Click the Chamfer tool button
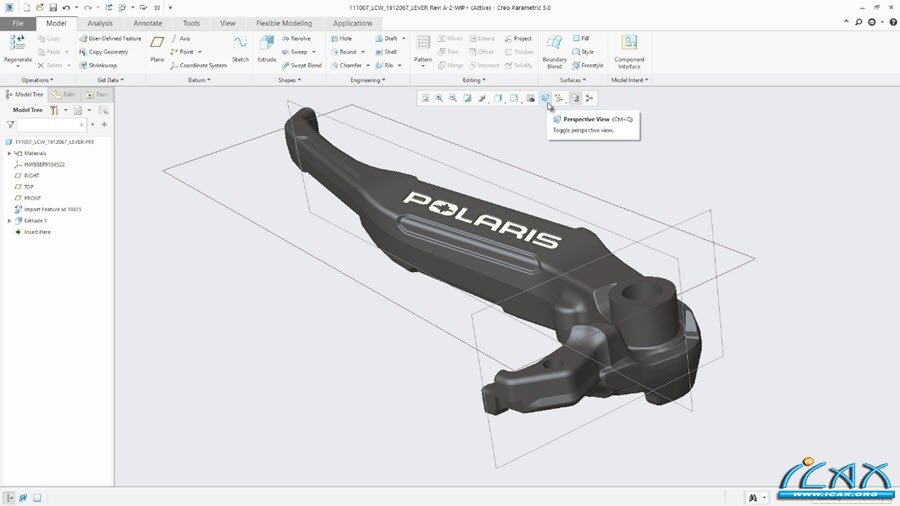This screenshot has height=506, width=900. pyautogui.click(x=346, y=65)
